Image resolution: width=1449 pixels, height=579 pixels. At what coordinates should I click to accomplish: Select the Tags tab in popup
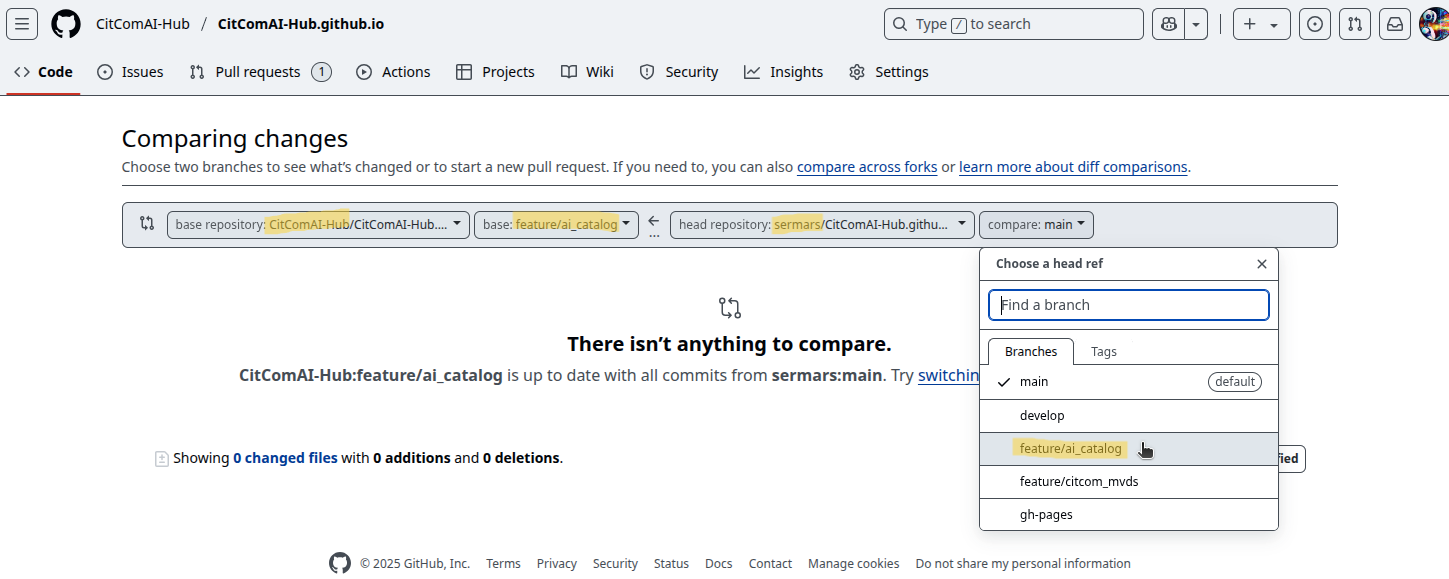pyautogui.click(x=1104, y=352)
